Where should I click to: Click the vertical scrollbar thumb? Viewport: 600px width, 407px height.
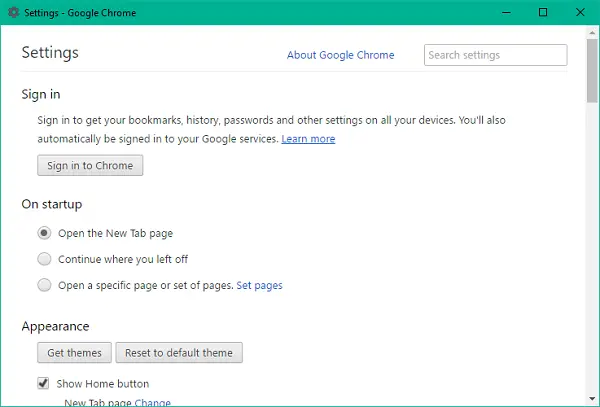tap(592, 71)
